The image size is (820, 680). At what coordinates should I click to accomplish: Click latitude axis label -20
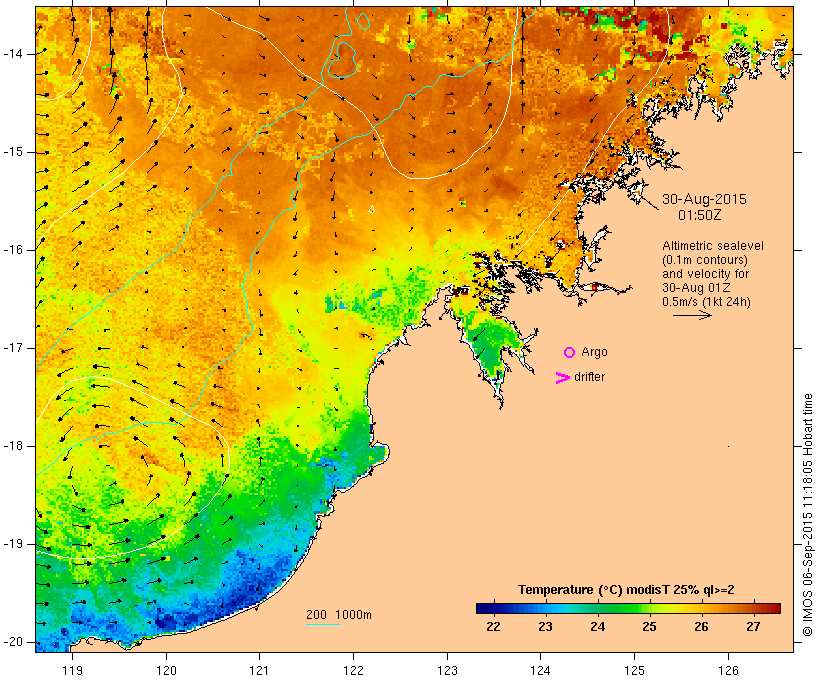[12, 642]
